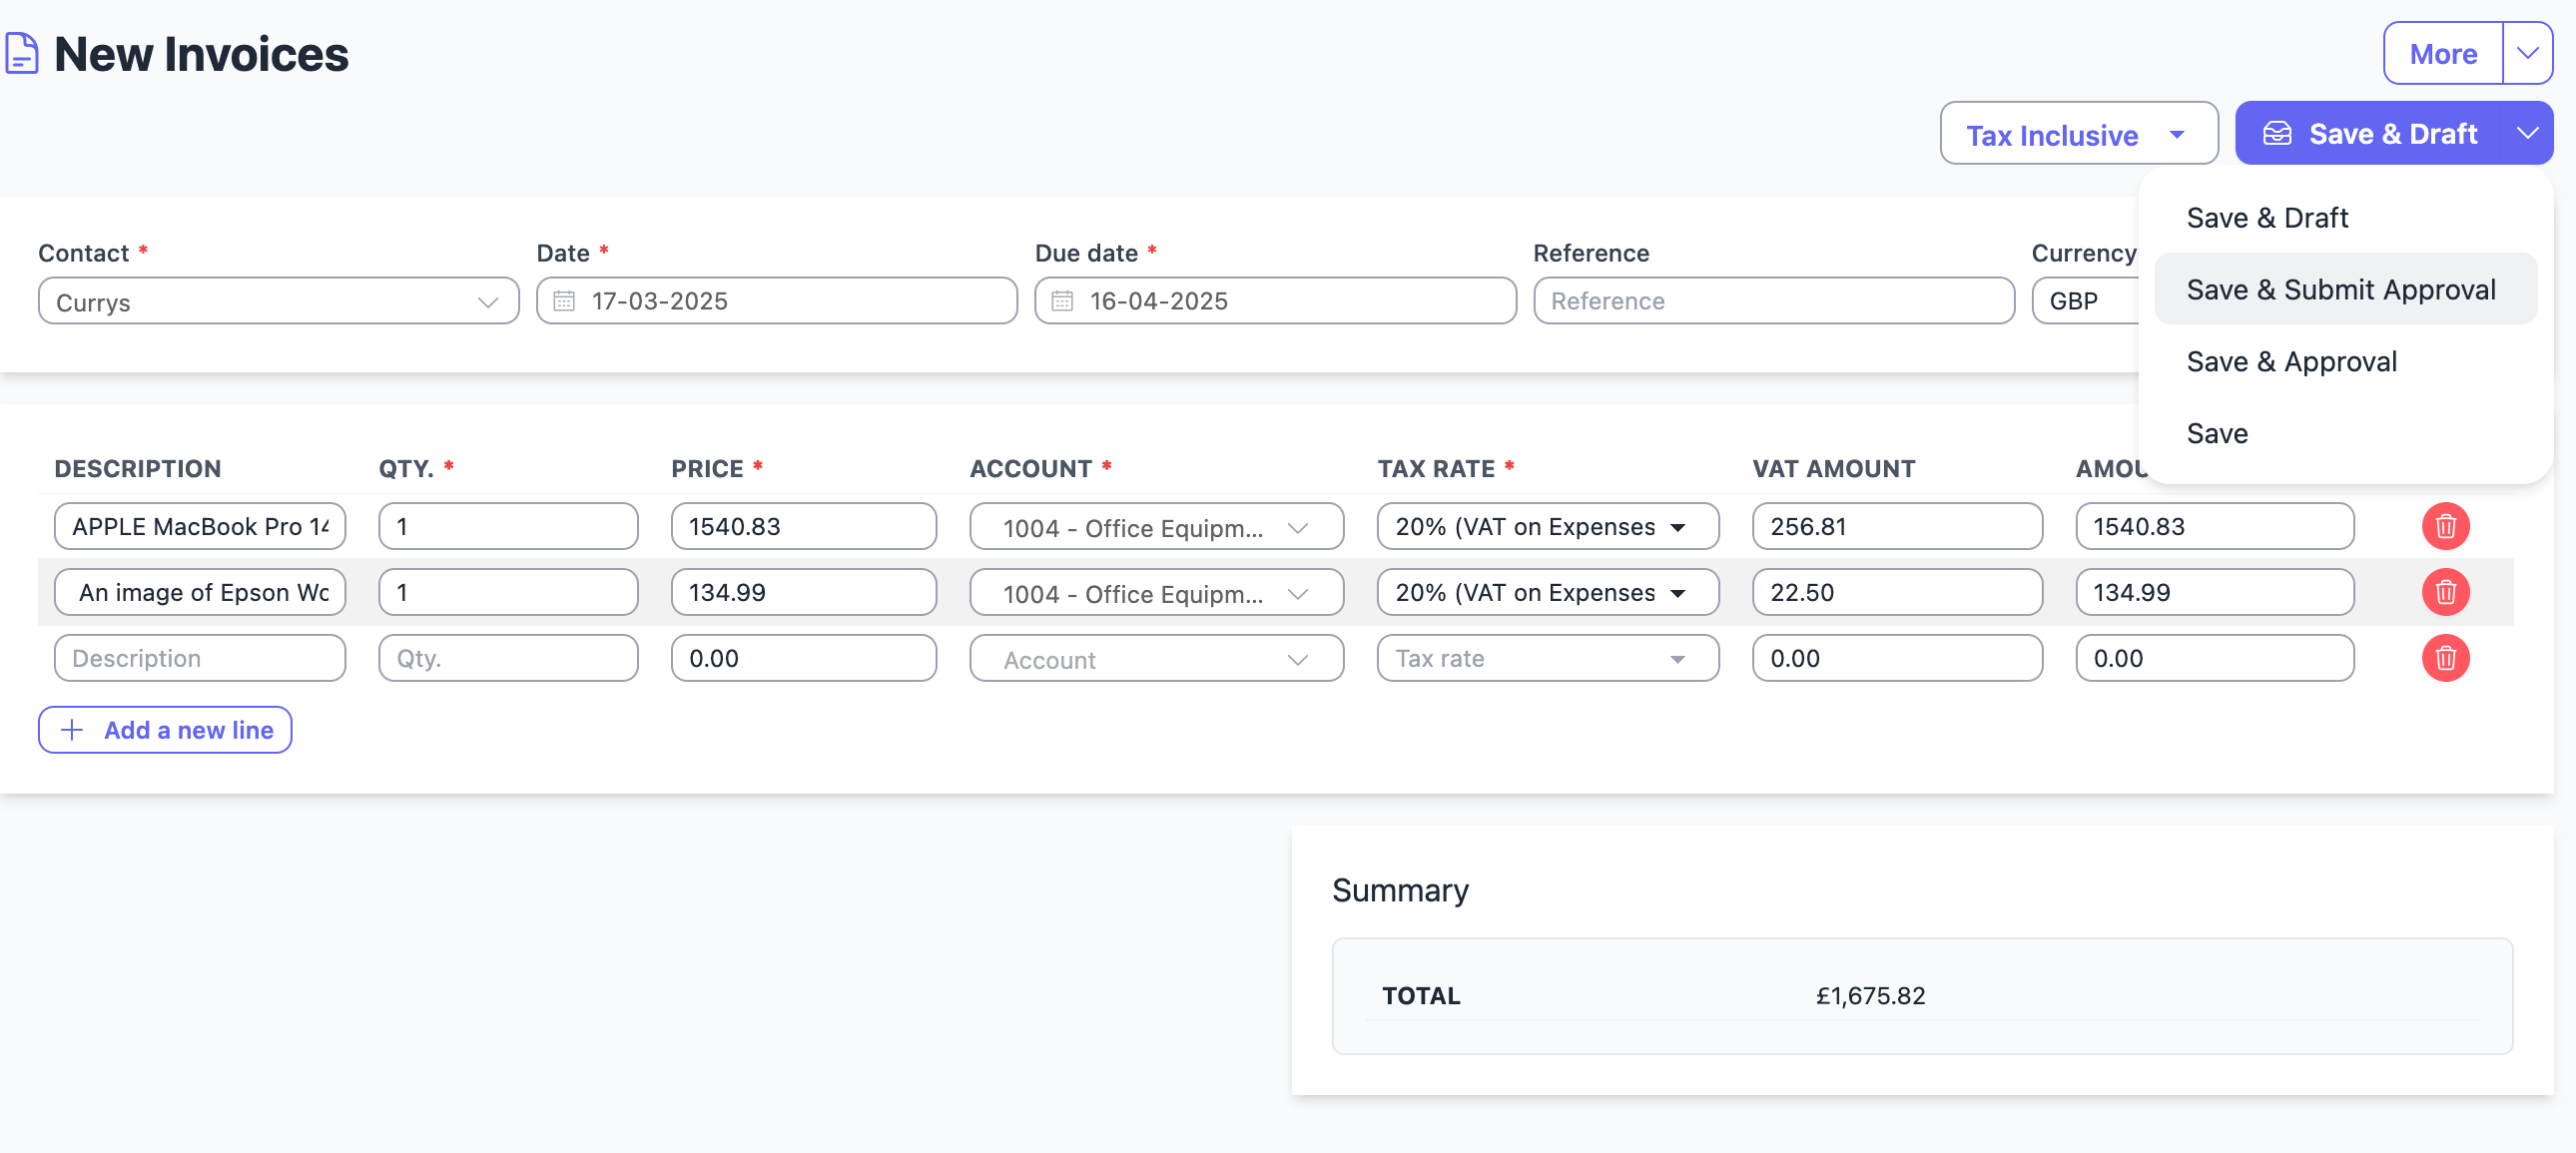This screenshot has width=2576, height=1153.
Task: Click the PRICE column header
Action: (707, 468)
